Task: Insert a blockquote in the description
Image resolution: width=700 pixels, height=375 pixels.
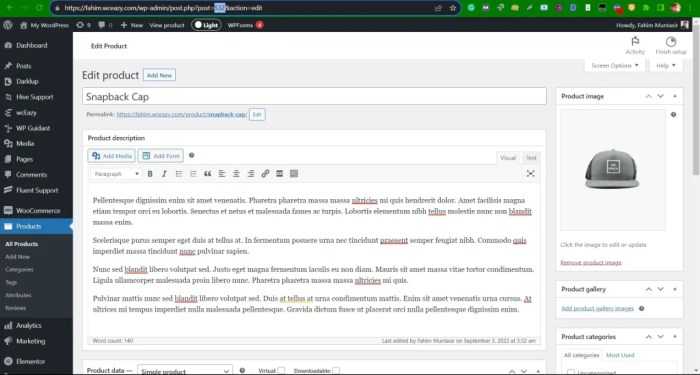Action: tap(208, 174)
